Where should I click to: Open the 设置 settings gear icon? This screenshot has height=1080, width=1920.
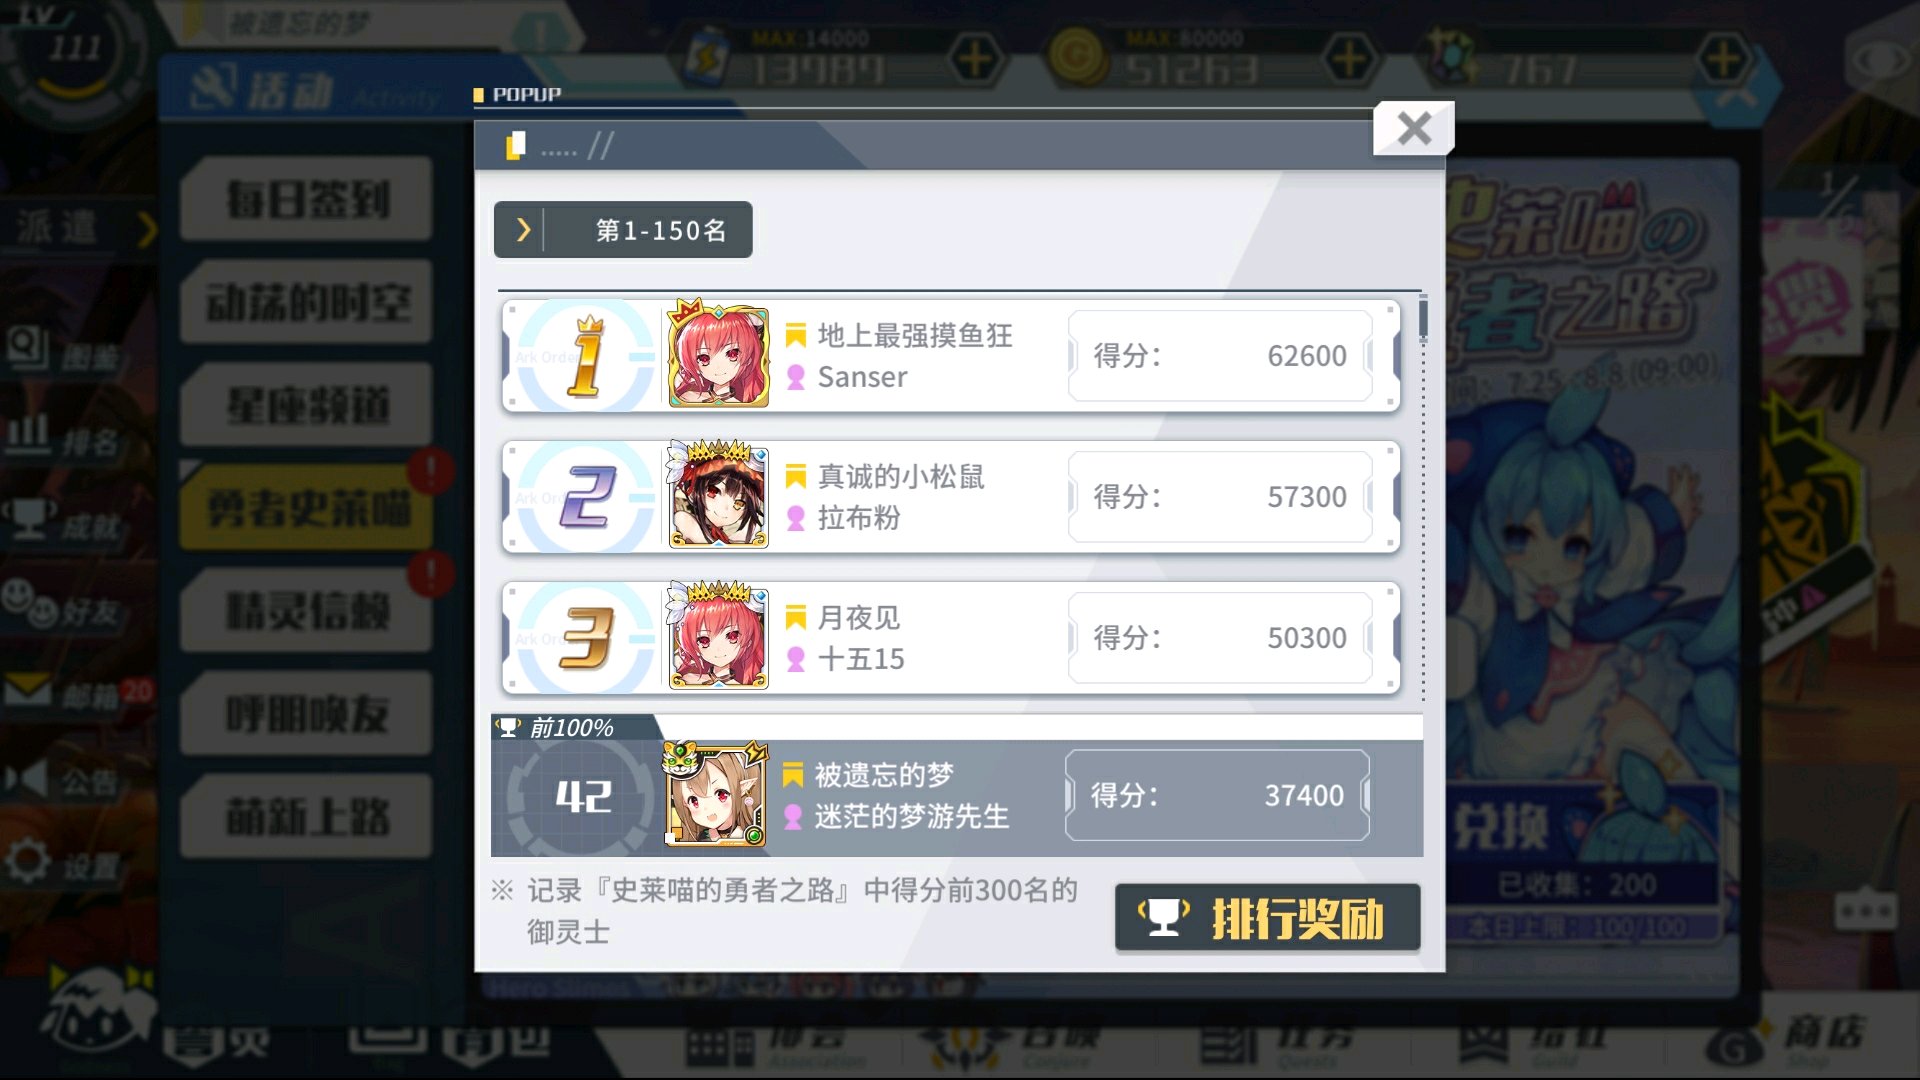click(x=28, y=861)
